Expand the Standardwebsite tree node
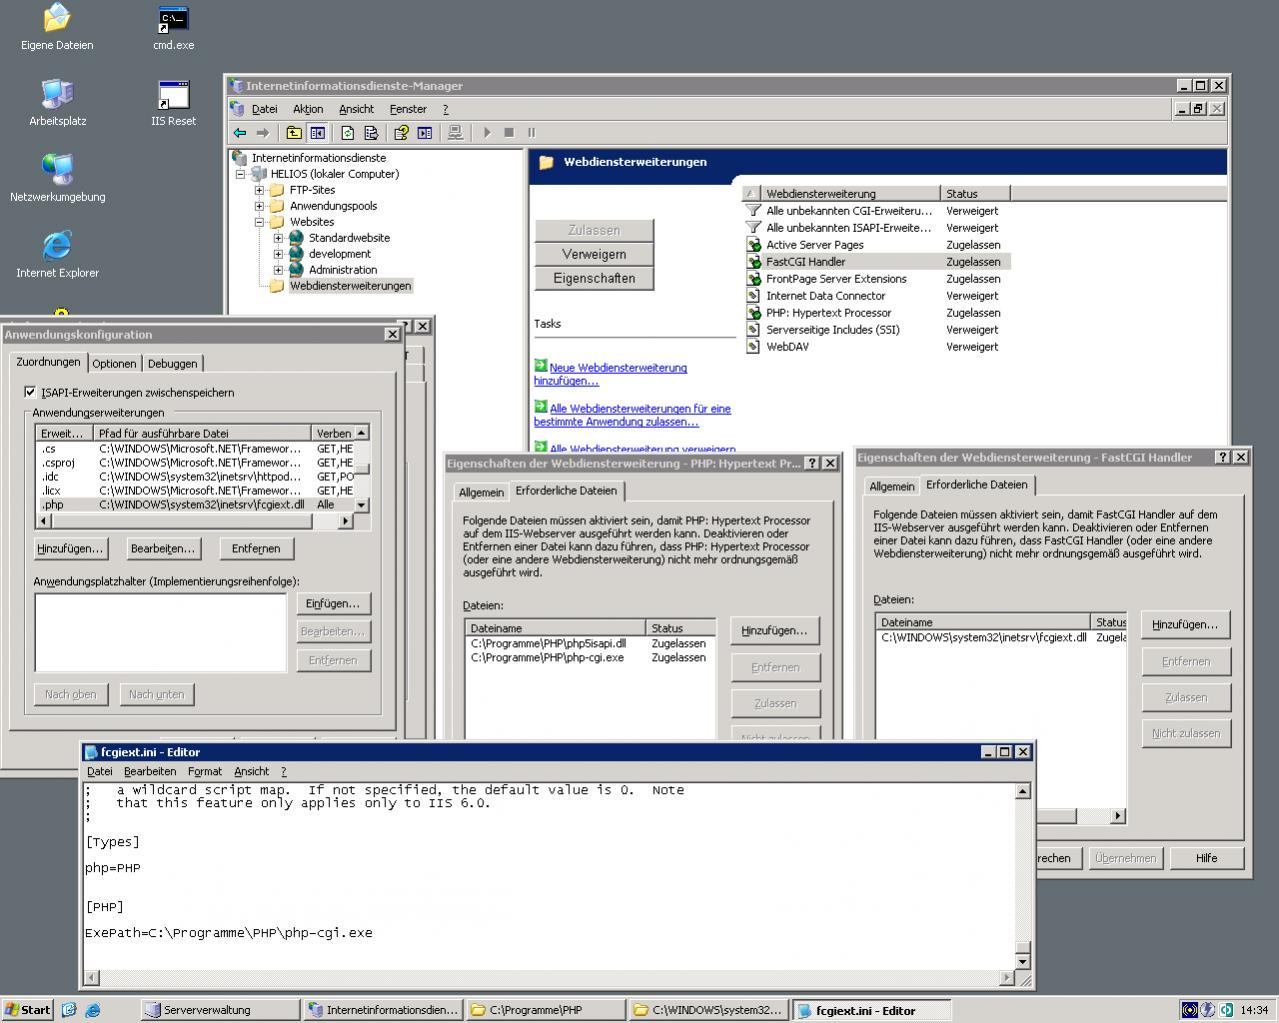1279x1023 pixels. coord(278,238)
